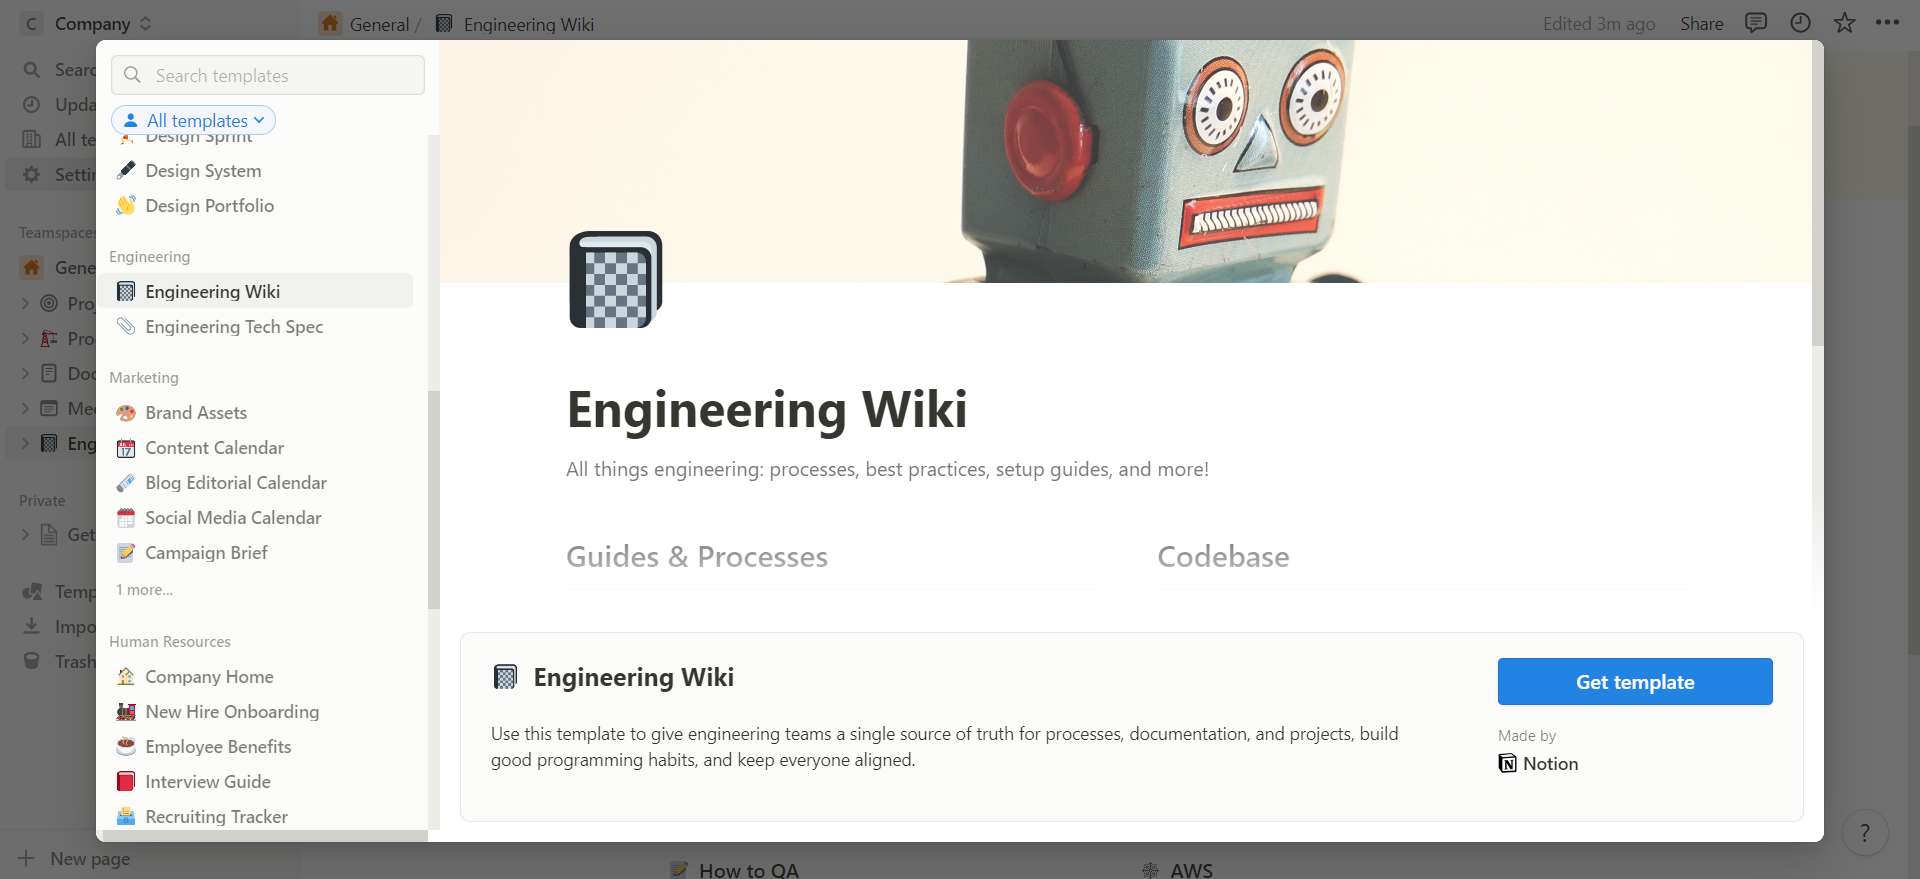Screen dimensions: 1920x879
Task: Select Social Media Calendar template
Action: [258, 517]
